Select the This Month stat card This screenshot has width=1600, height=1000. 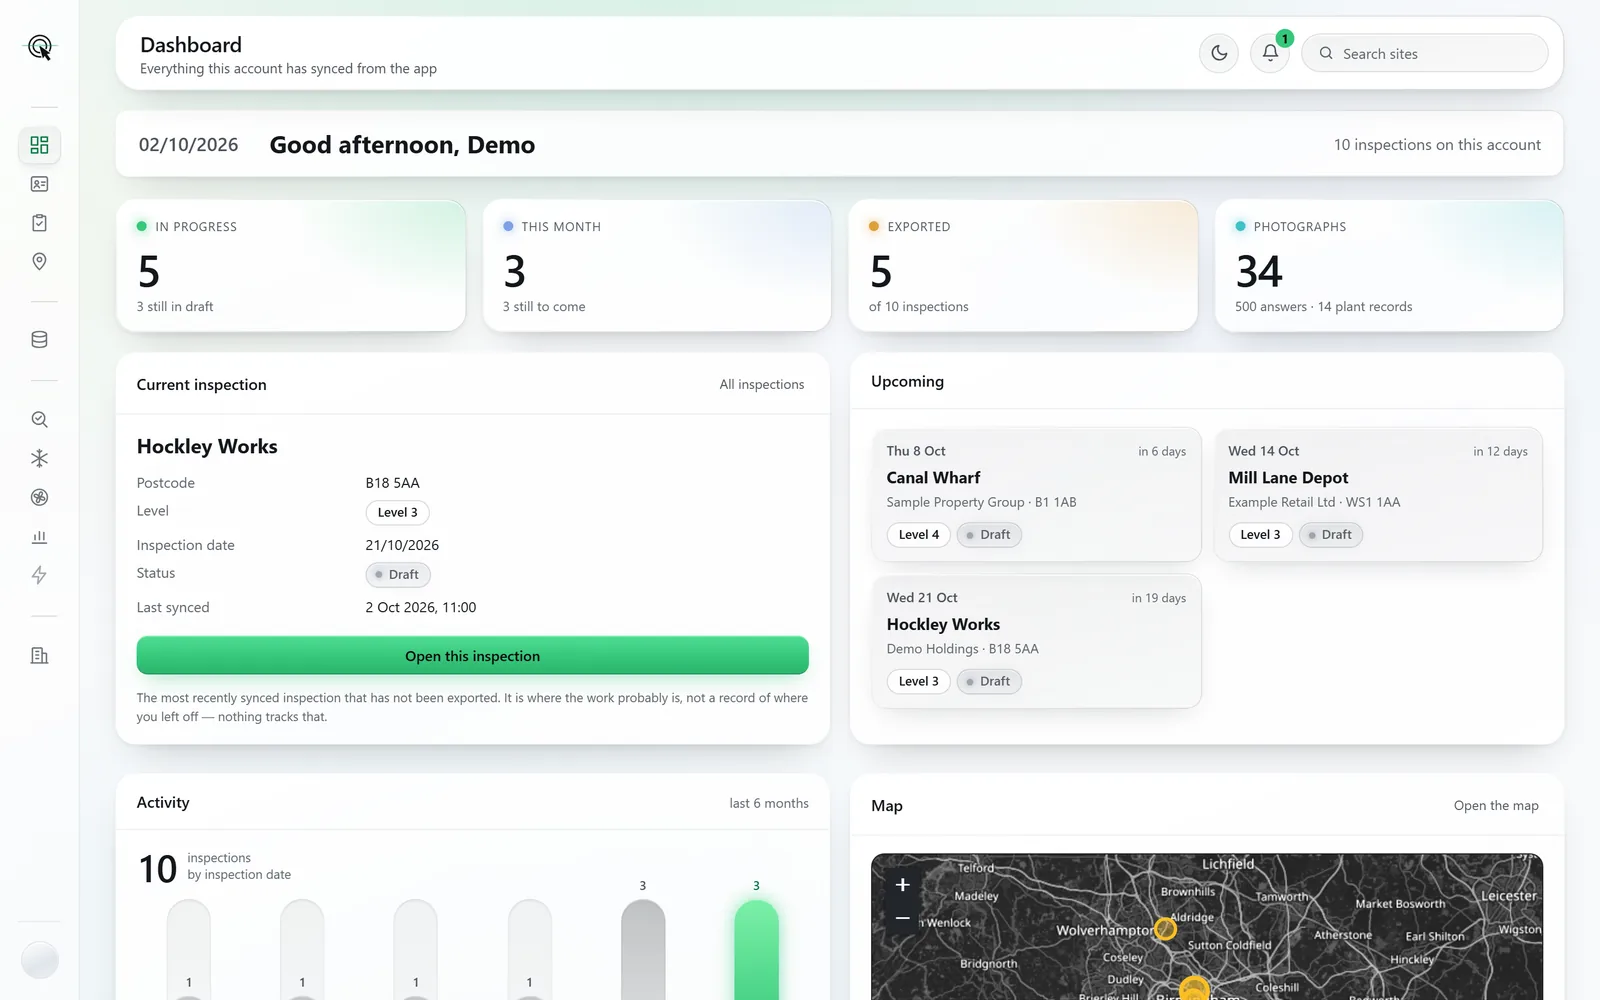point(657,266)
